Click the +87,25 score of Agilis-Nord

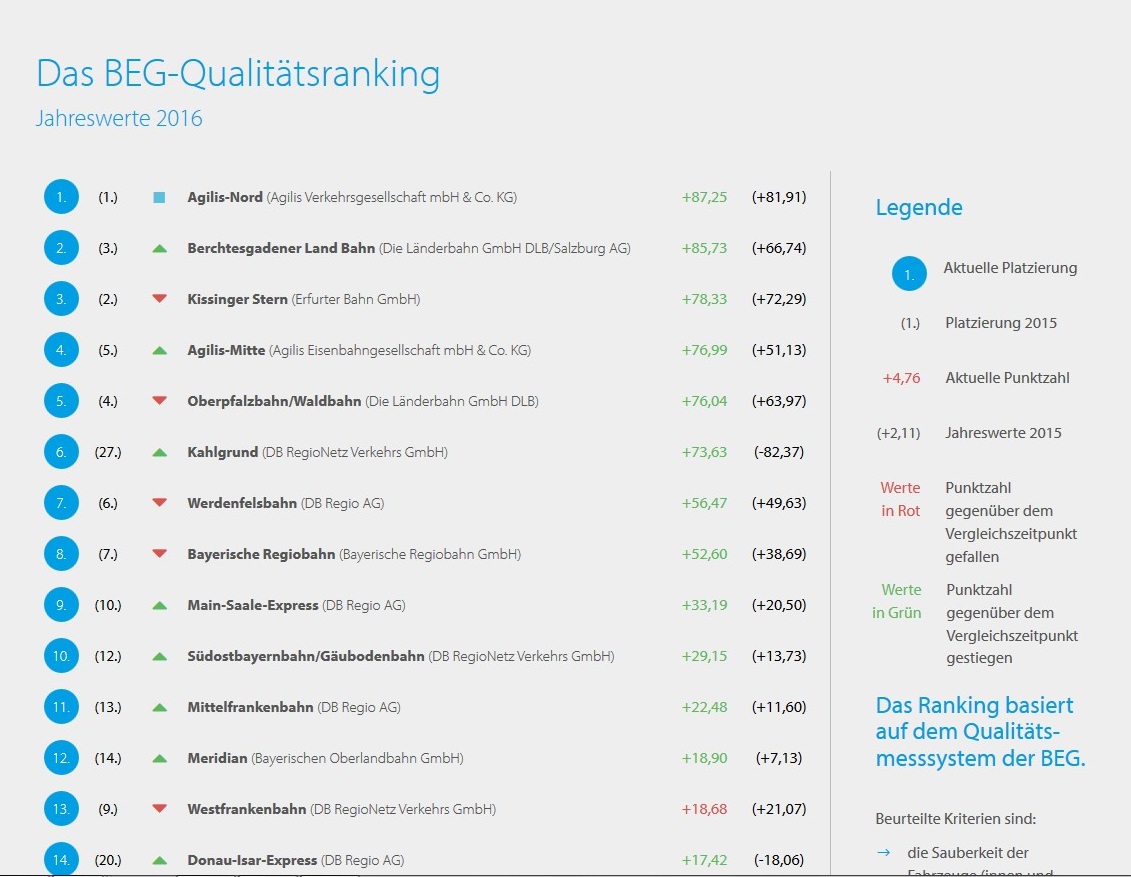(705, 197)
